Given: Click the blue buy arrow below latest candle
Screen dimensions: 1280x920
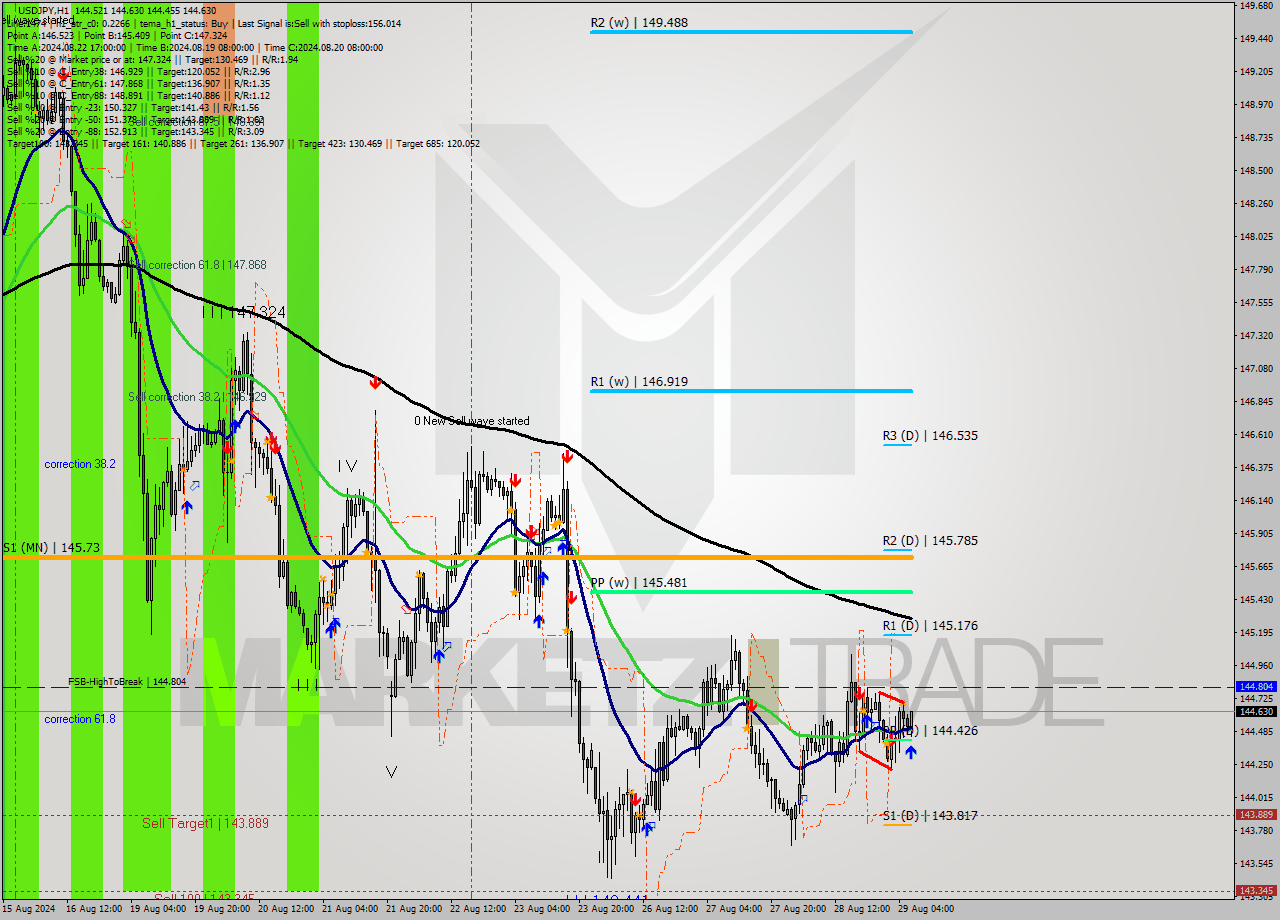Looking at the screenshot, I should pos(910,751).
